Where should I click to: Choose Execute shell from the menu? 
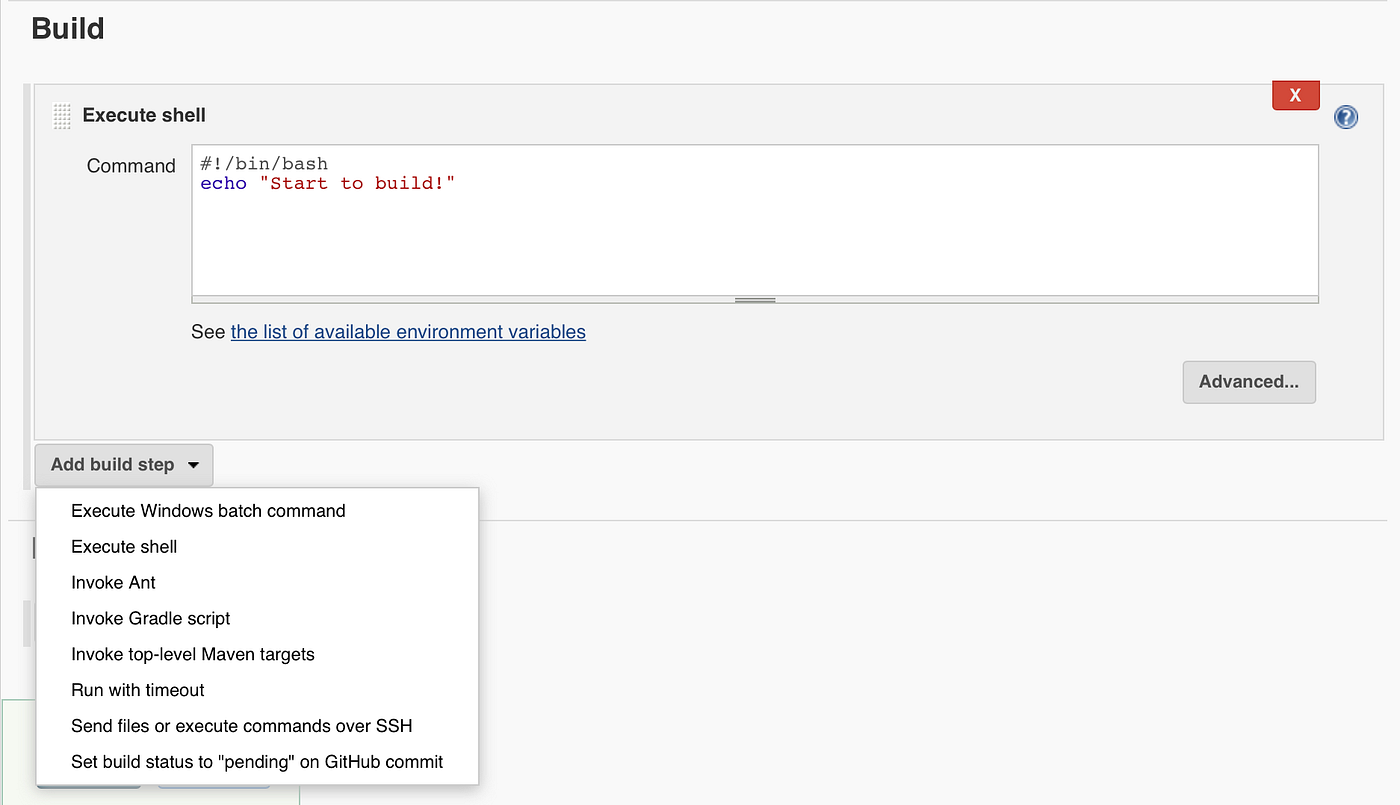123,546
